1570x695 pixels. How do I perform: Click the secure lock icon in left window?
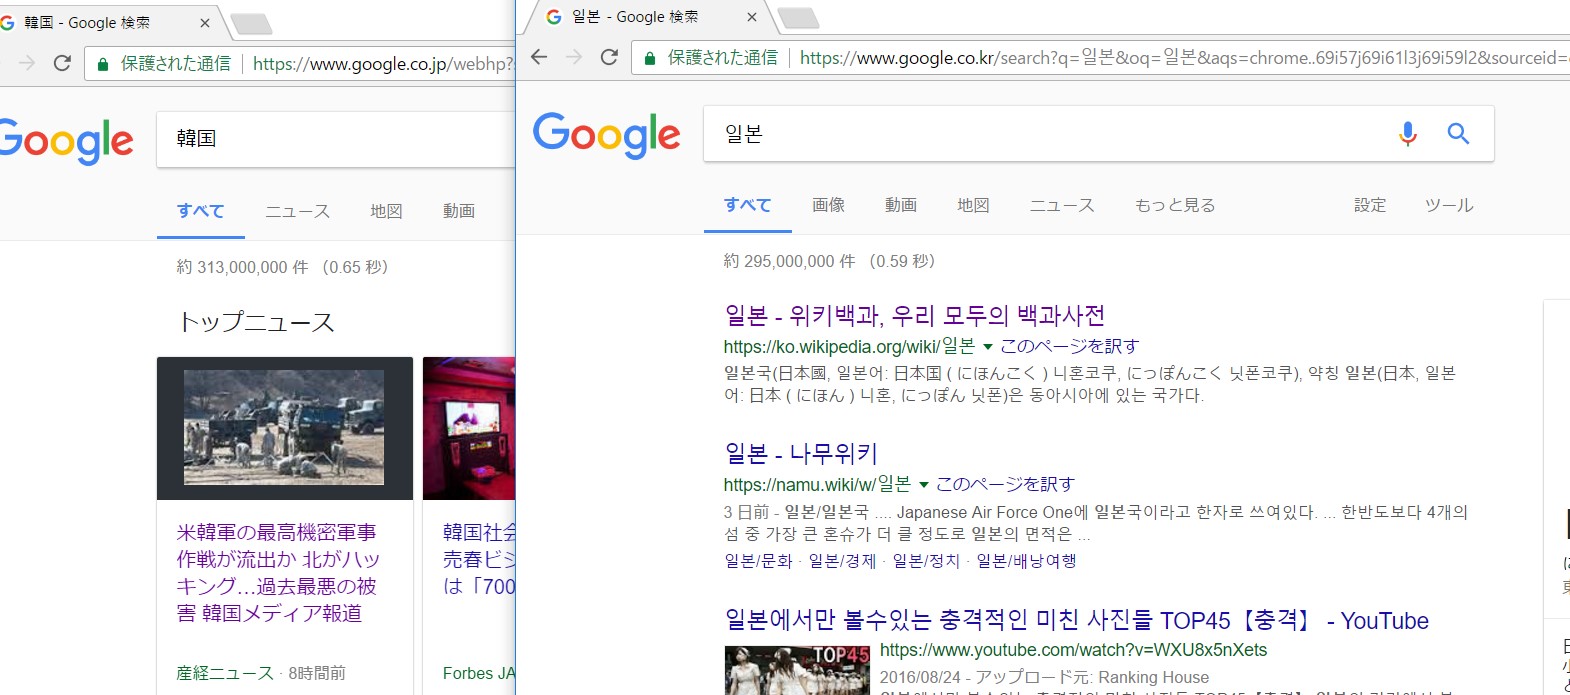pos(102,64)
